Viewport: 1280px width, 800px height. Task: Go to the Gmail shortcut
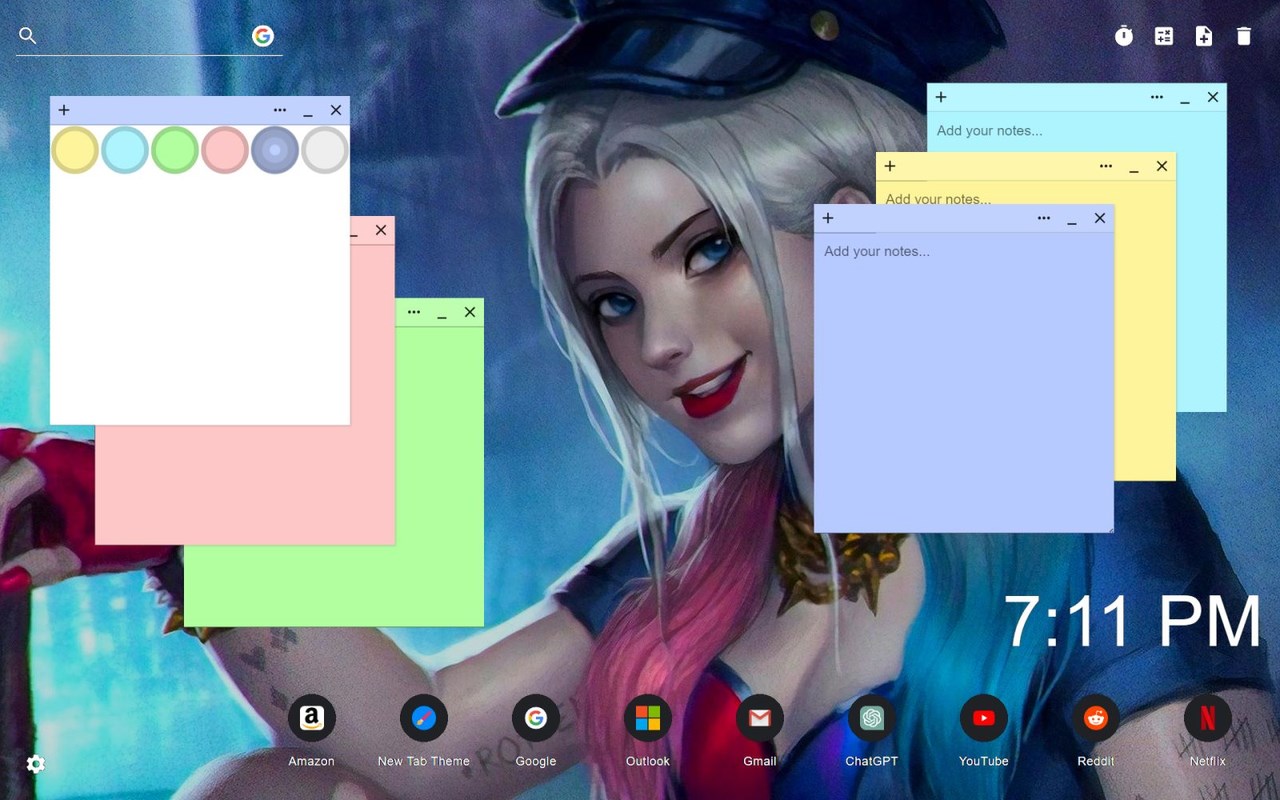(x=760, y=718)
